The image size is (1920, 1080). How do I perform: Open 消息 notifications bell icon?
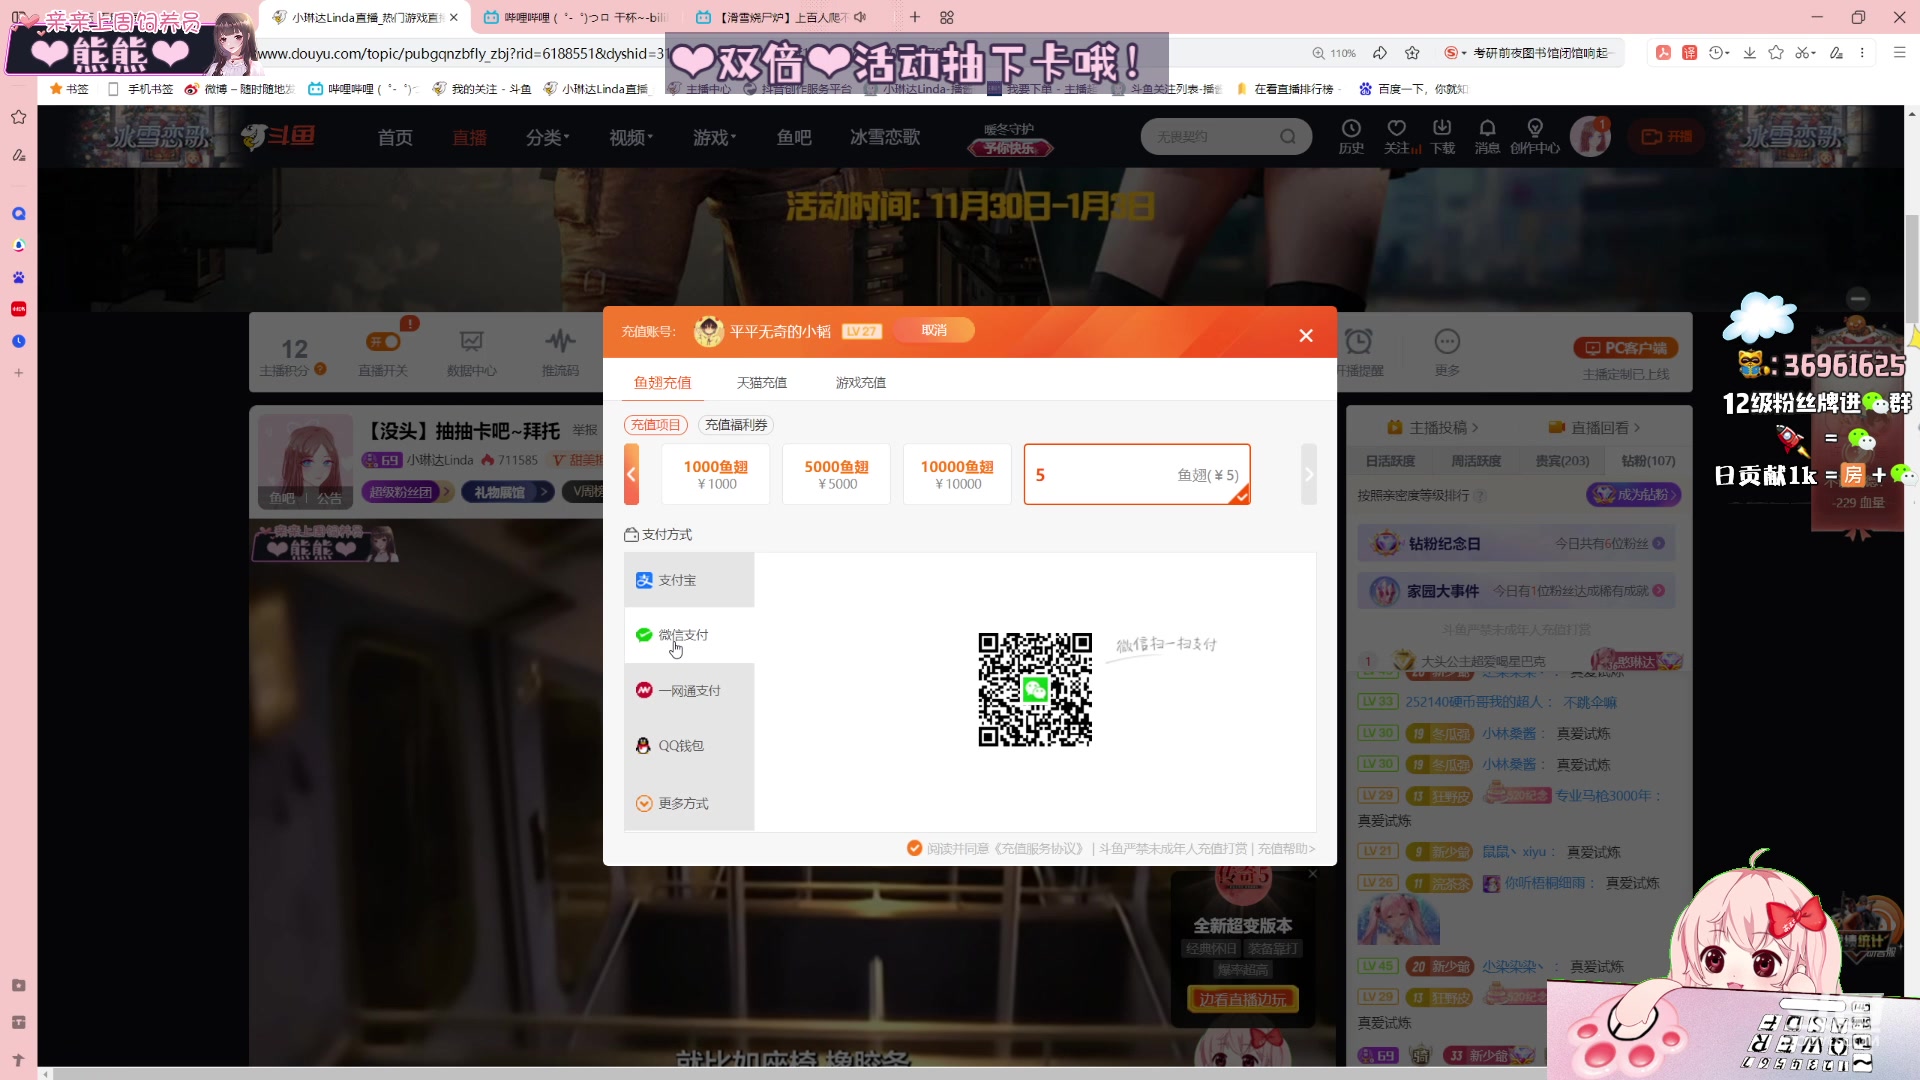[1487, 136]
